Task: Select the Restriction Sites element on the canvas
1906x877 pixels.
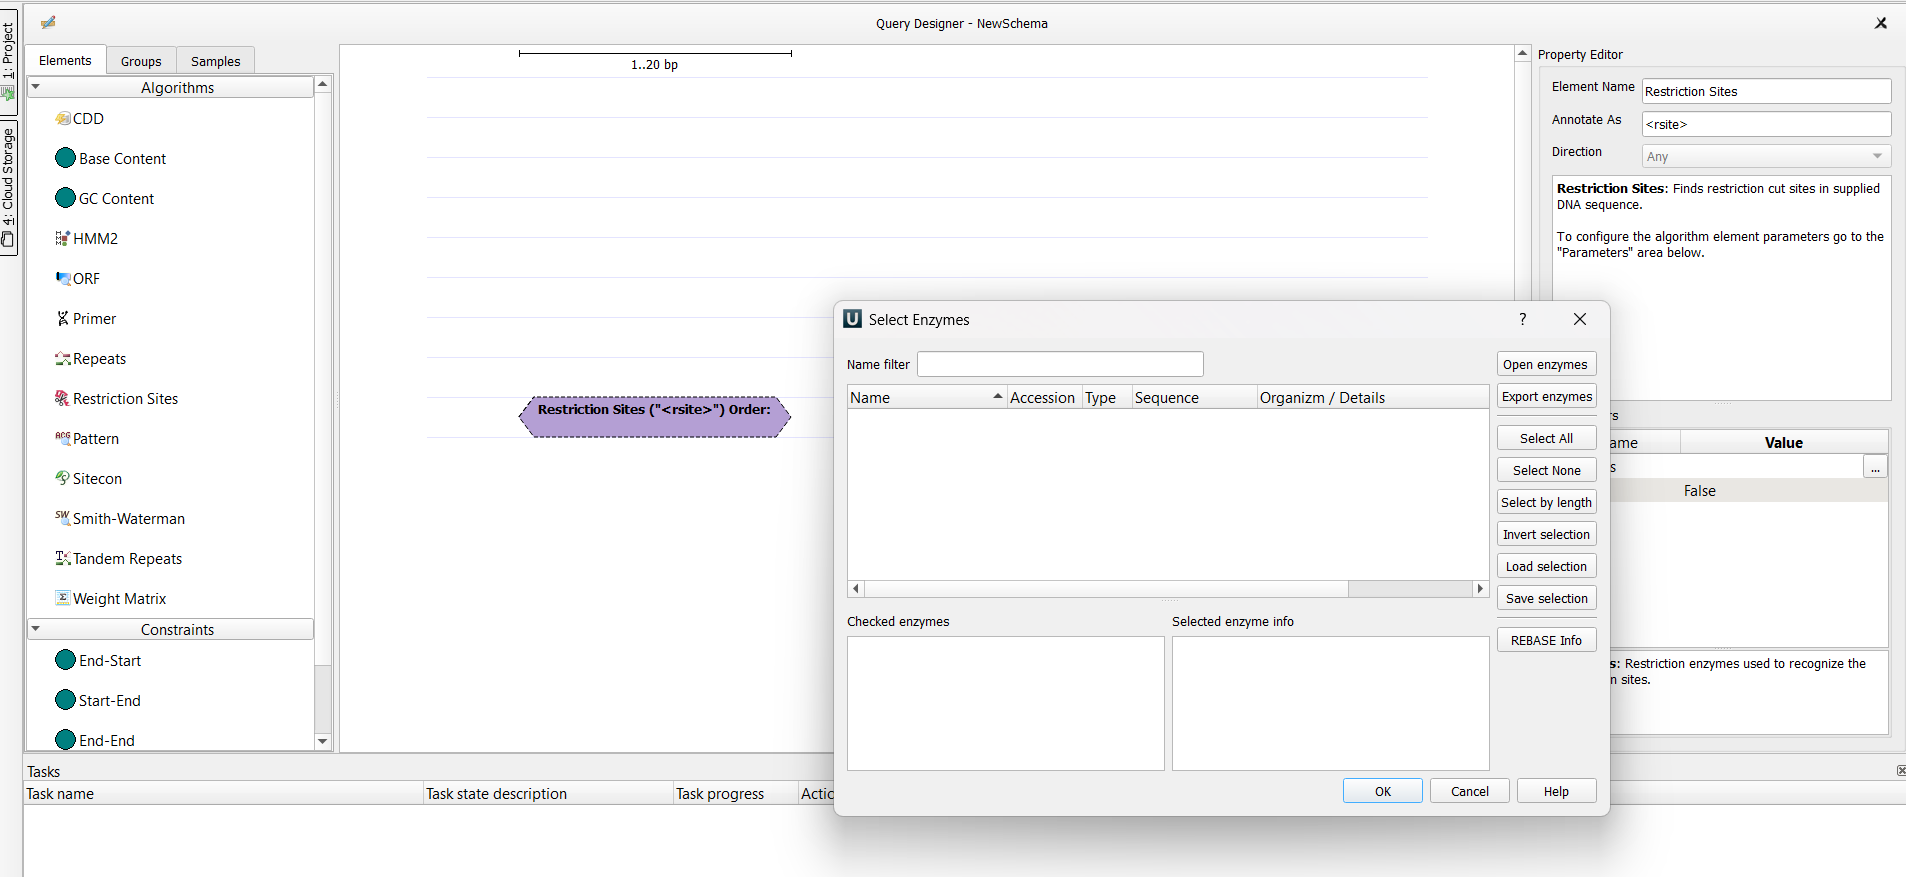Action: coord(654,416)
